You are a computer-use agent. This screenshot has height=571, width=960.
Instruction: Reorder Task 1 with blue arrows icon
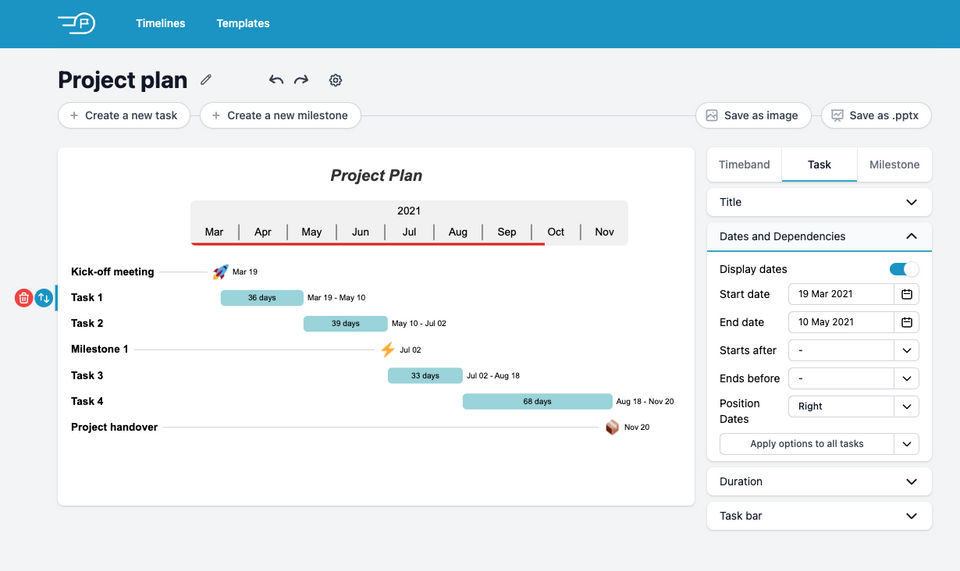[43, 298]
